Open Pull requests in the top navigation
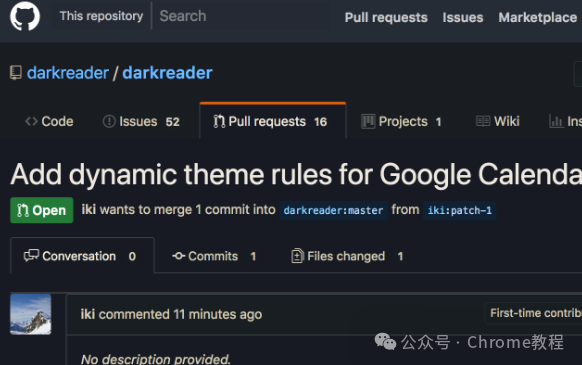This screenshot has width=582, height=365. click(x=386, y=17)
